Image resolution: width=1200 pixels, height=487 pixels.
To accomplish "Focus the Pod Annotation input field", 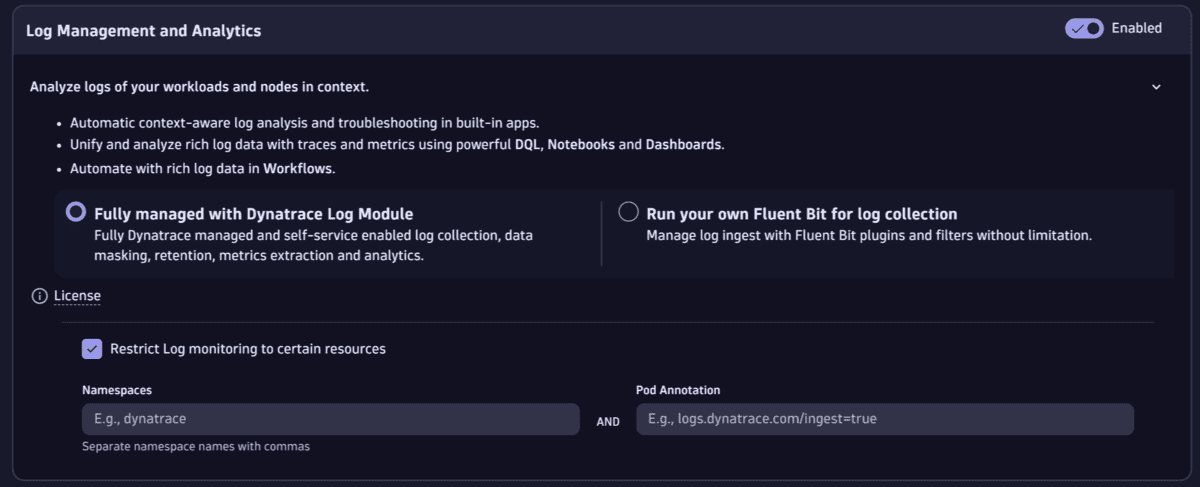I will [885, 419].
